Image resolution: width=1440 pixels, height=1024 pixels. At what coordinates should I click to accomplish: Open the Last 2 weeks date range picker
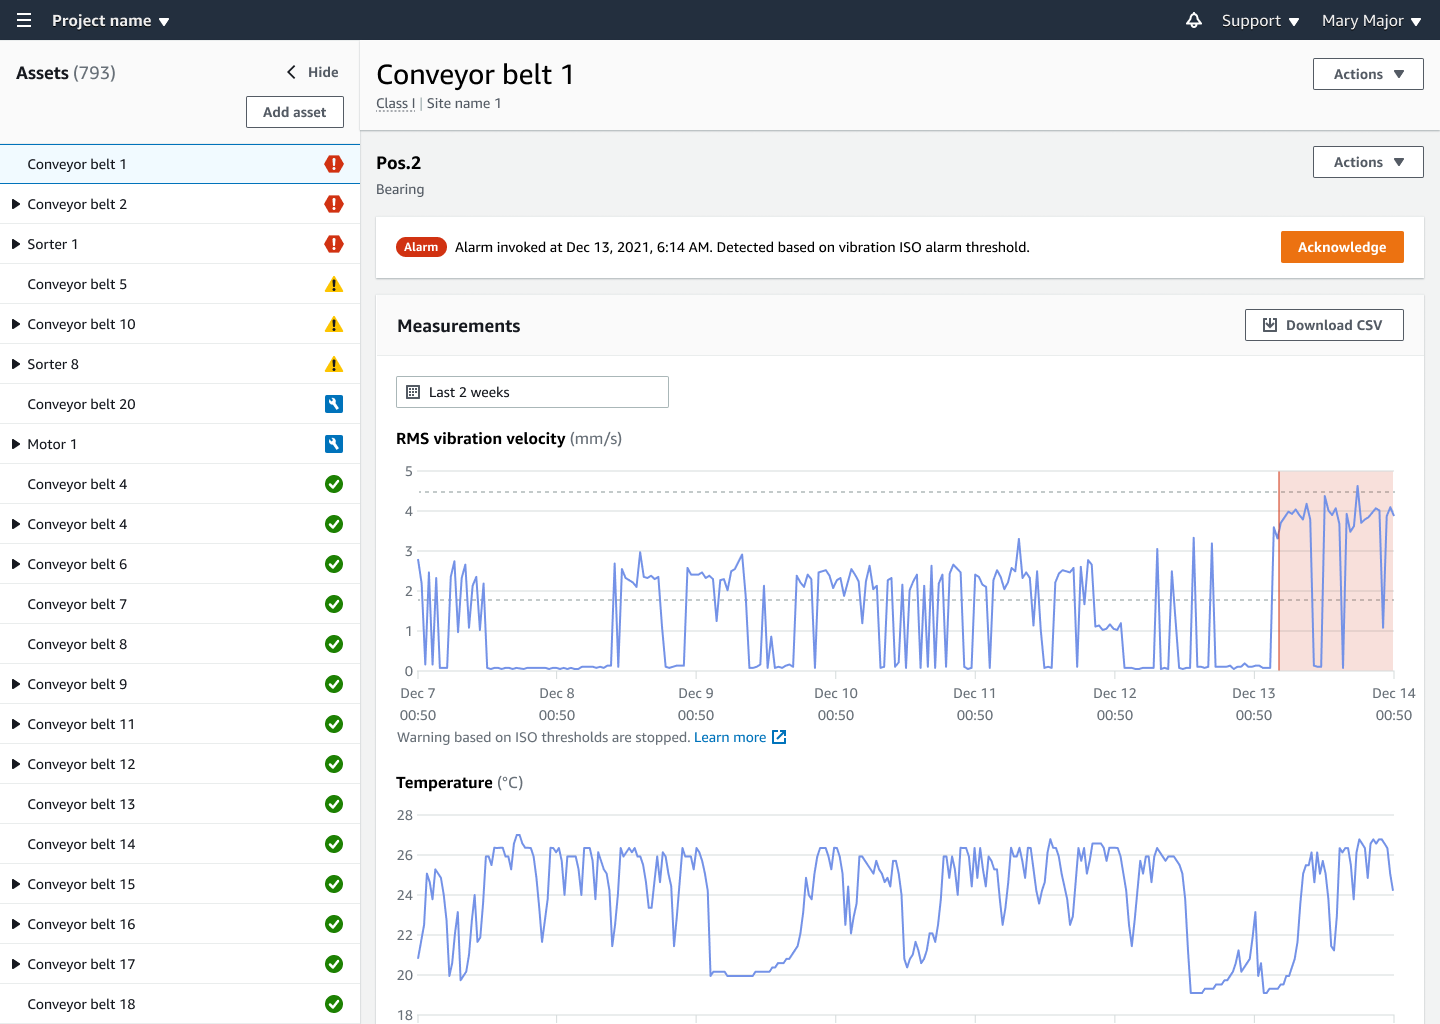pyautogui.click(x=532, y=391)
